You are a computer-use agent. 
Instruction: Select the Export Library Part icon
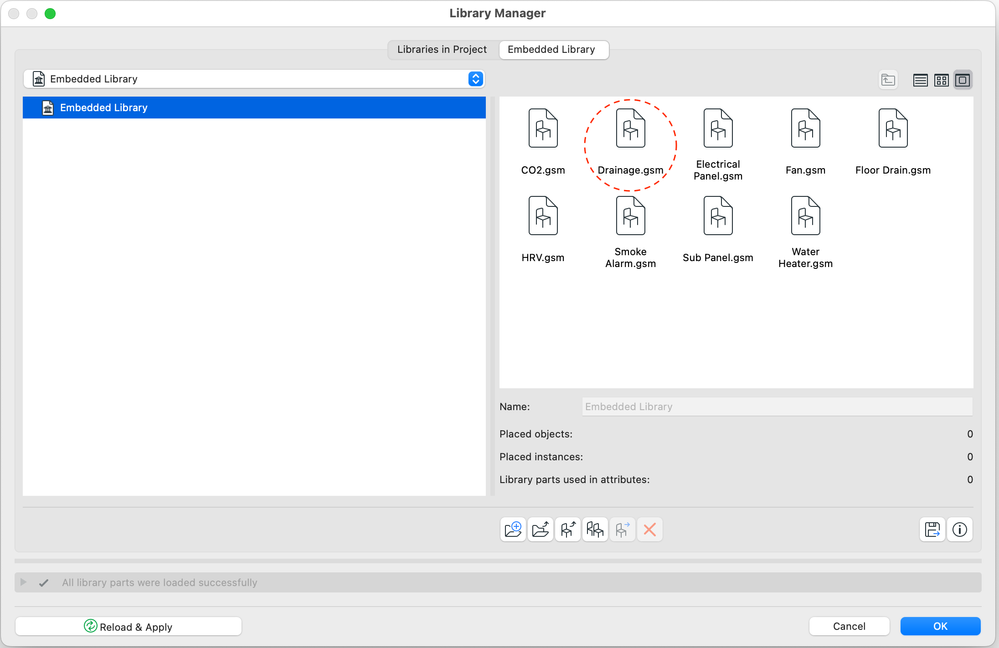(x=567, y=529)
